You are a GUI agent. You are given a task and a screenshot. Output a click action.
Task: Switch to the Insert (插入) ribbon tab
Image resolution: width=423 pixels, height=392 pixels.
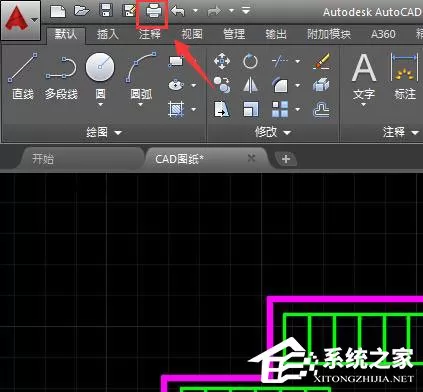click(x=107, y=34)
